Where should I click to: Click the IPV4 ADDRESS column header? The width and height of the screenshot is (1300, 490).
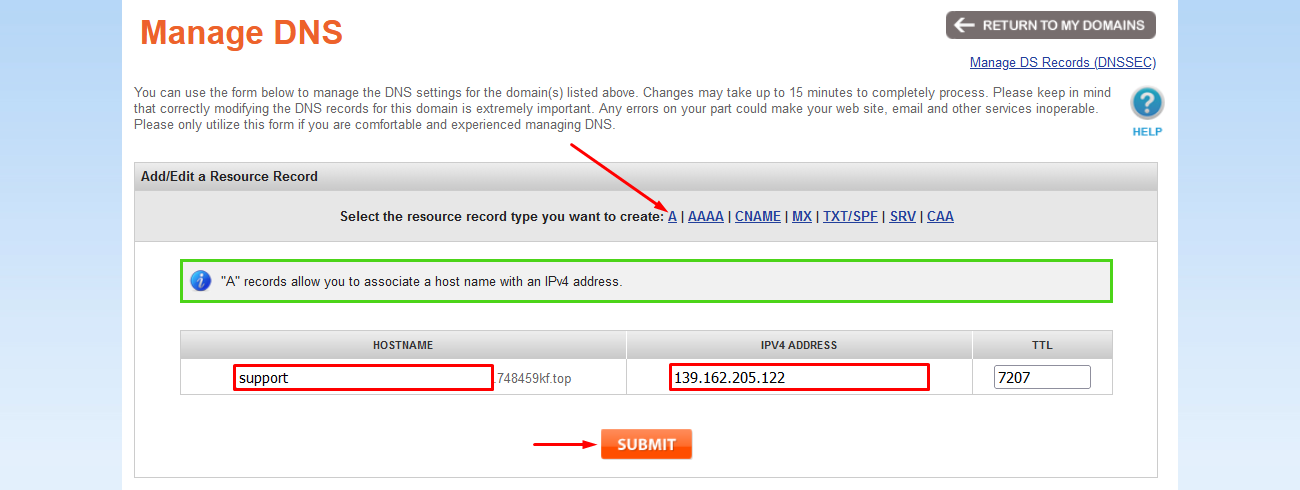coord(799,345)
